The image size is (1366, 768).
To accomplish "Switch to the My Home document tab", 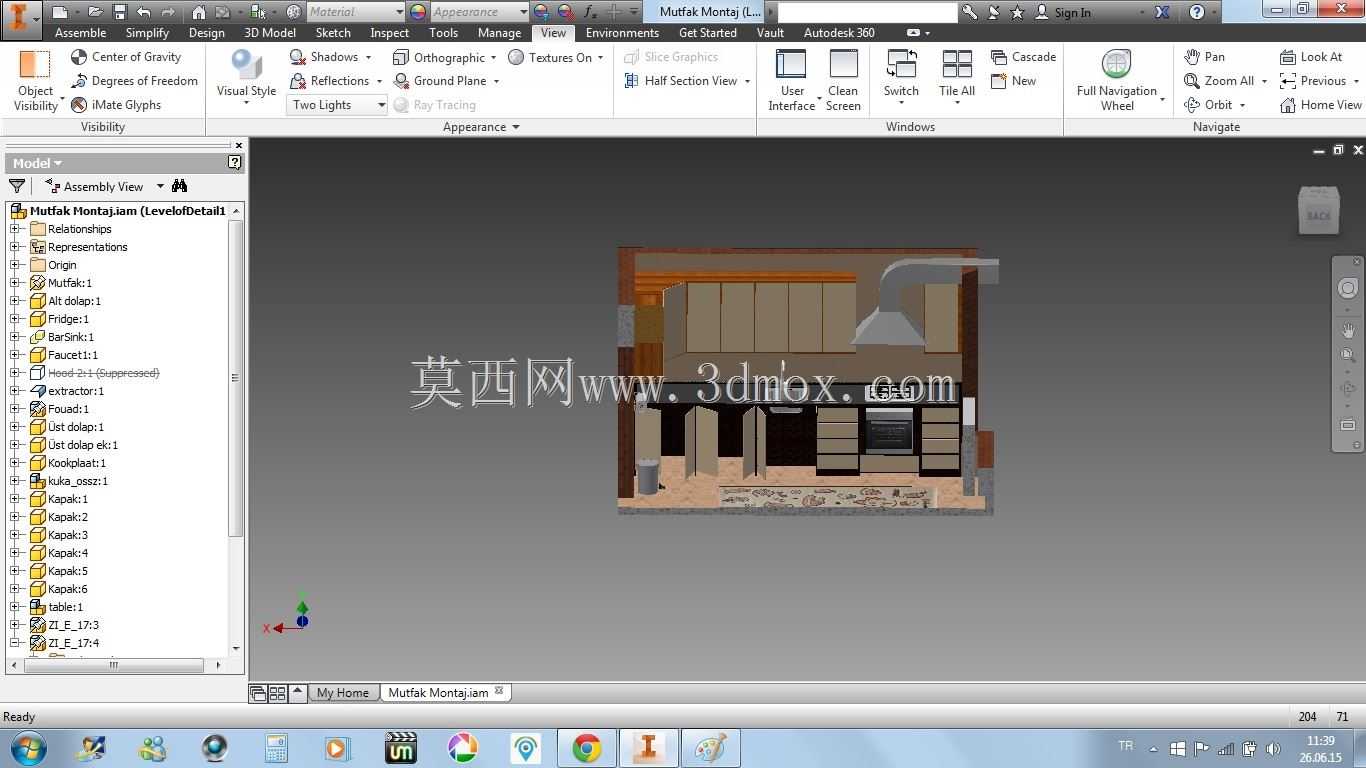I will click(x=342, y=693).
